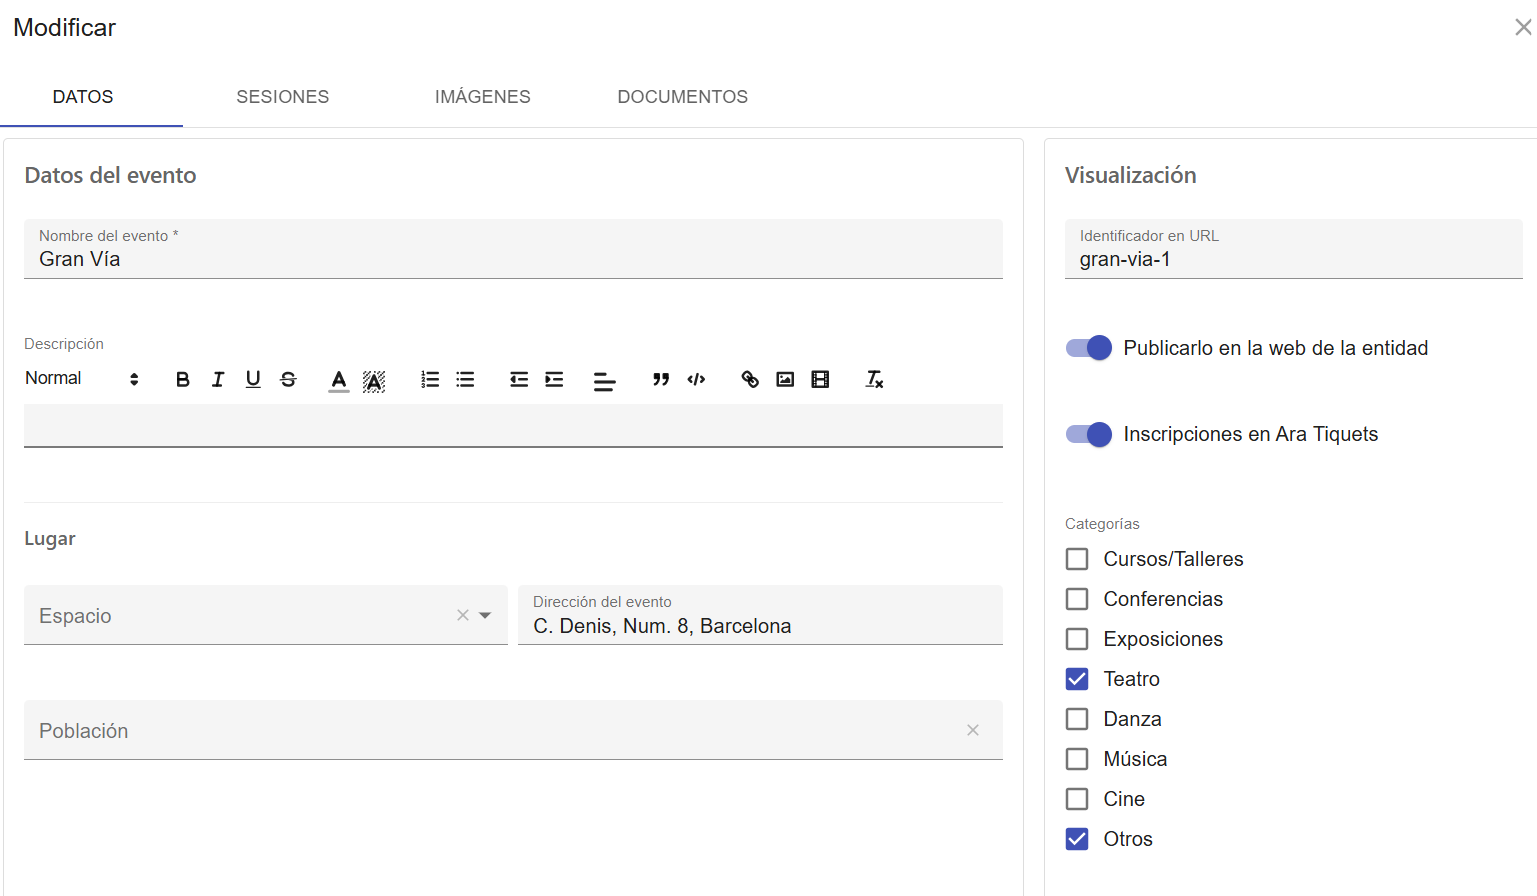Uncheck the Teatro category
The image size is (1537, 896).
click(x=1077, y=679)
